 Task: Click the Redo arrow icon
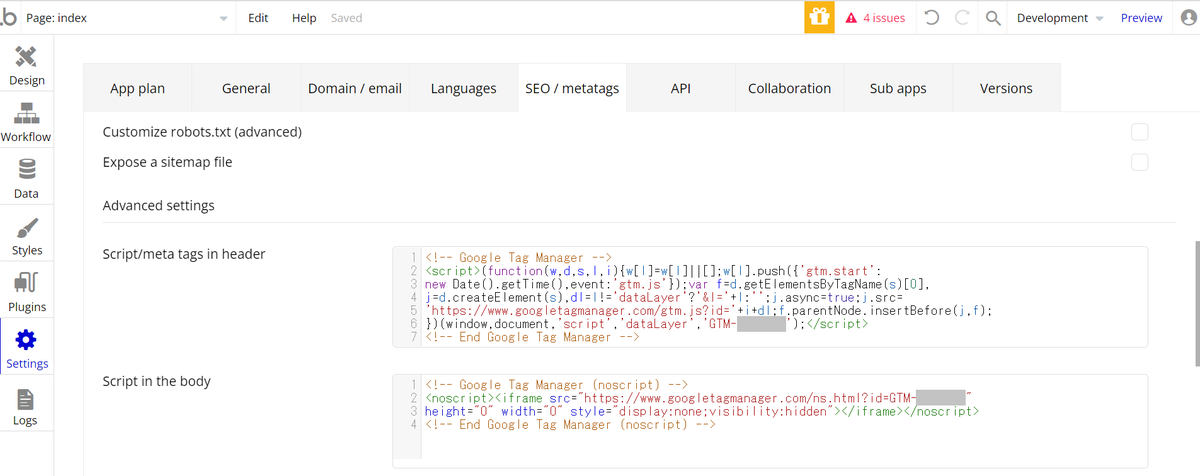pyautogui.click(x=961, y=17)
